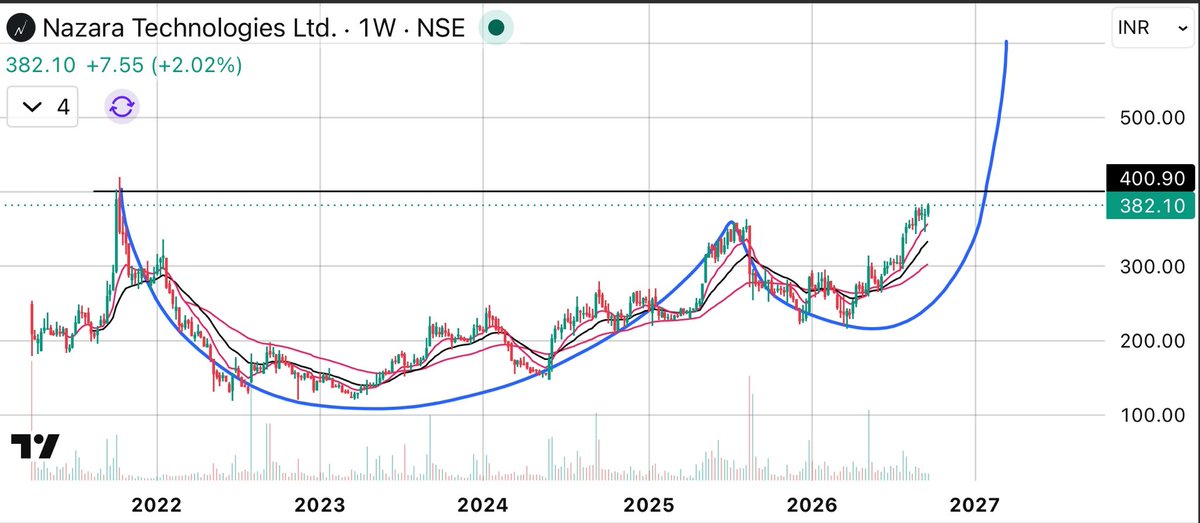Viewport: 1200px width, 523px height.
Task: Select the black horizontal resistance line
Action: tap(598, 190)
